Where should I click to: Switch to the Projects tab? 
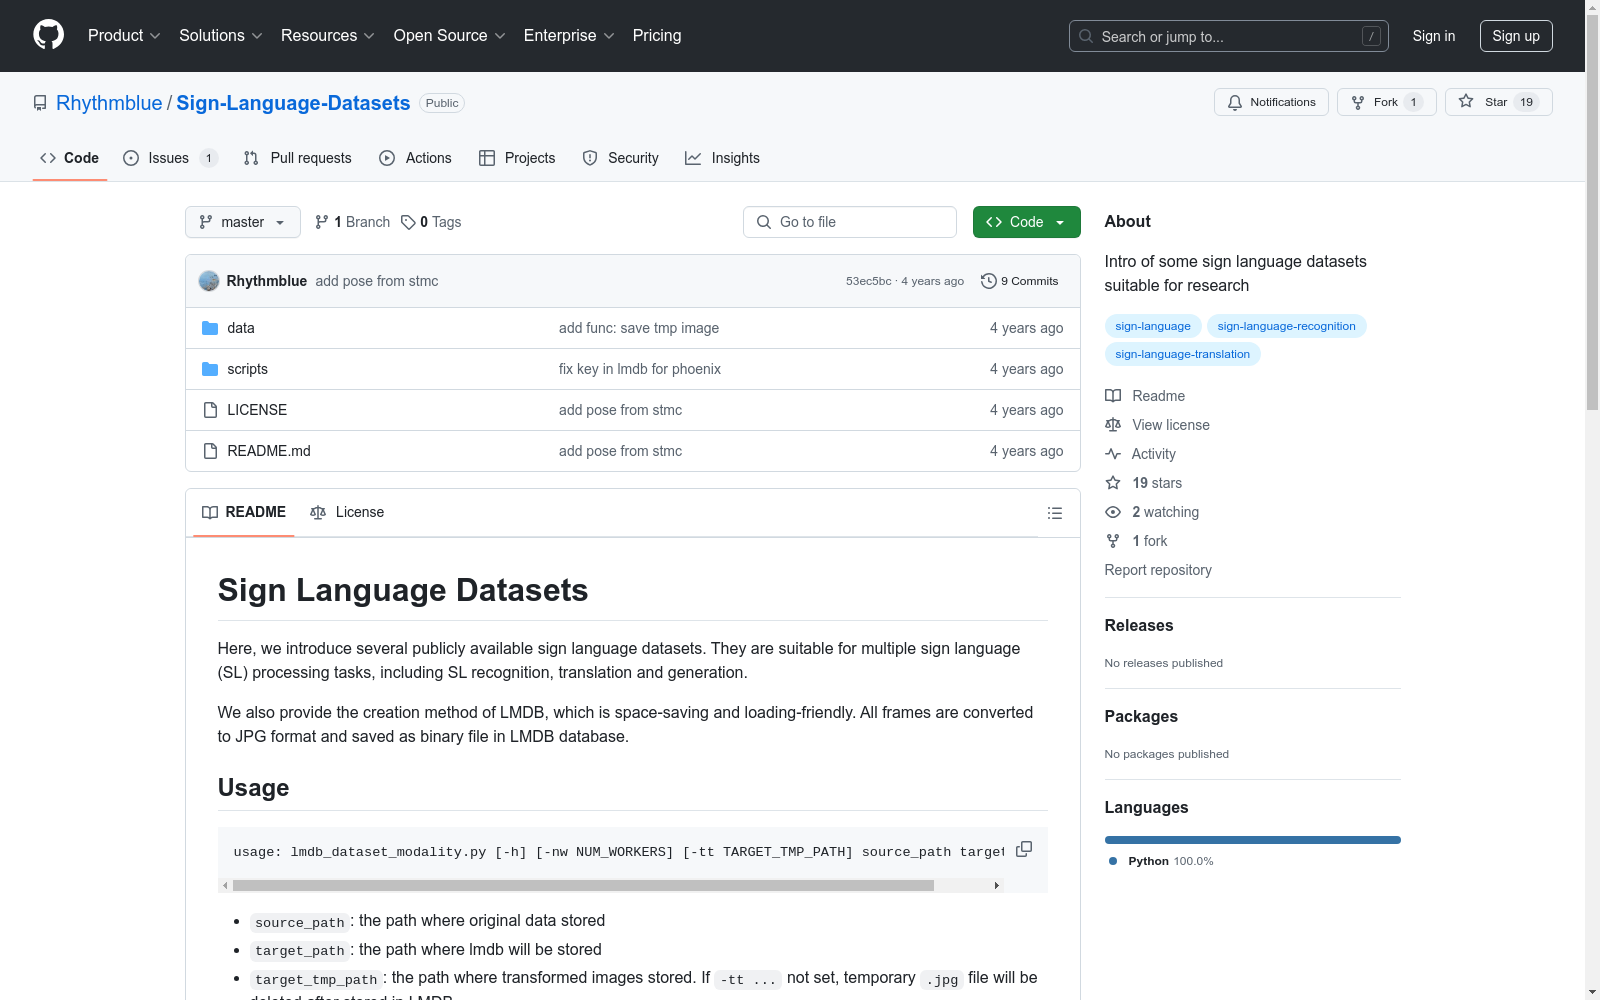click(x=517, y=158)
